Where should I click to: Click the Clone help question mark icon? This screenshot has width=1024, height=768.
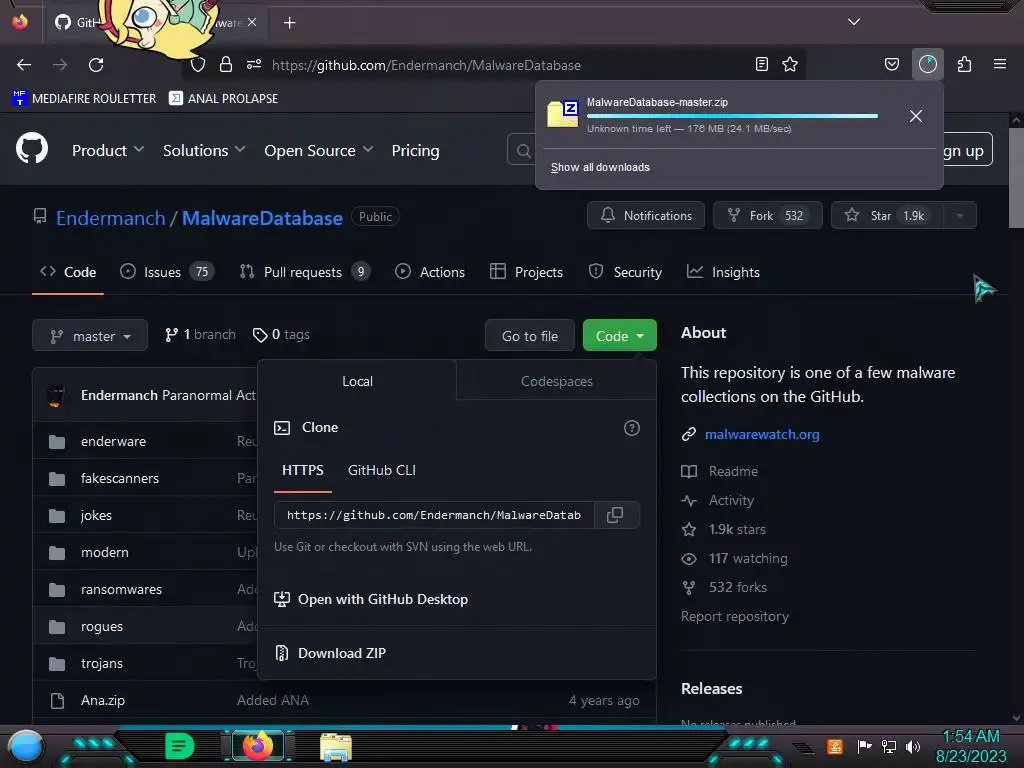pos(632,428)
